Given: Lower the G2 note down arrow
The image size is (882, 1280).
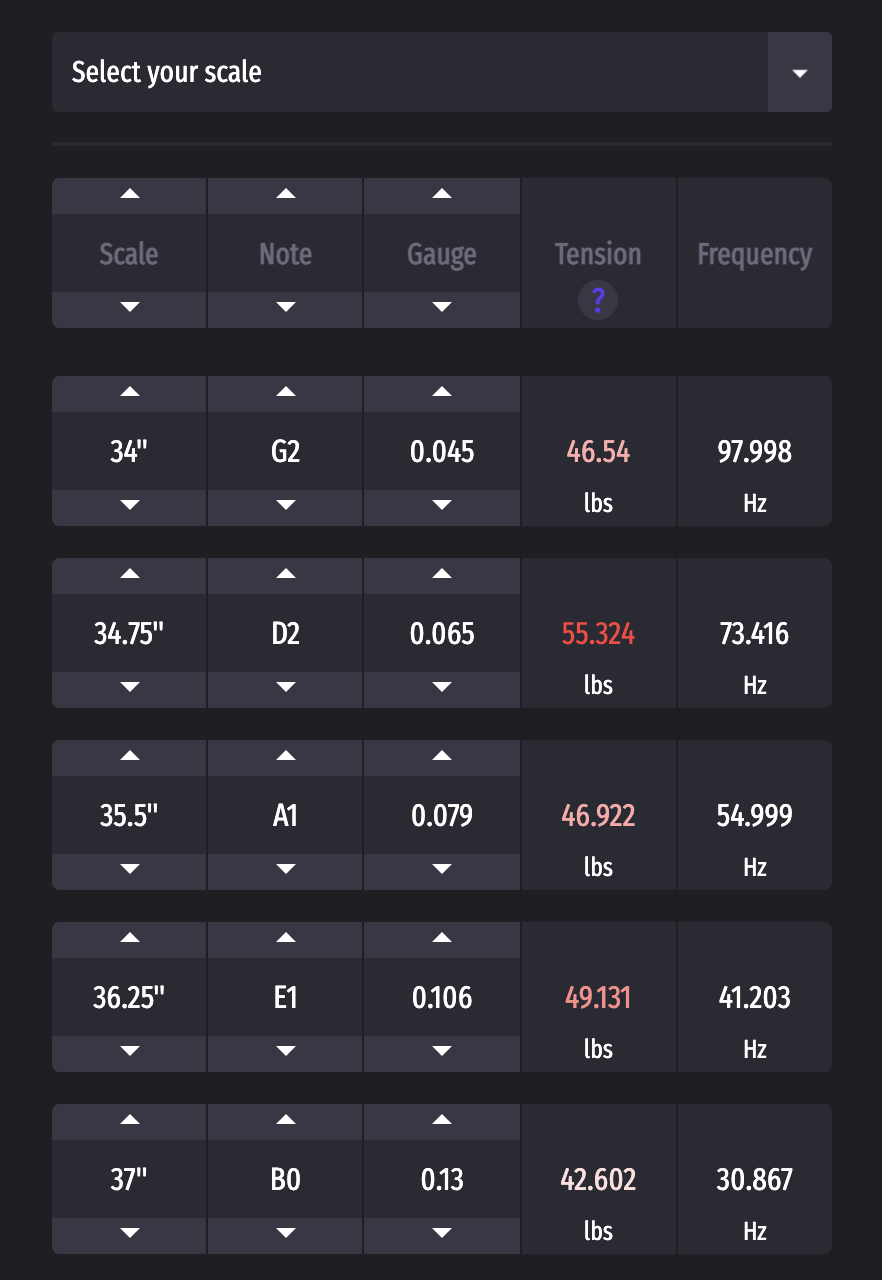Looking at the screenshot, I should [285, 507].
